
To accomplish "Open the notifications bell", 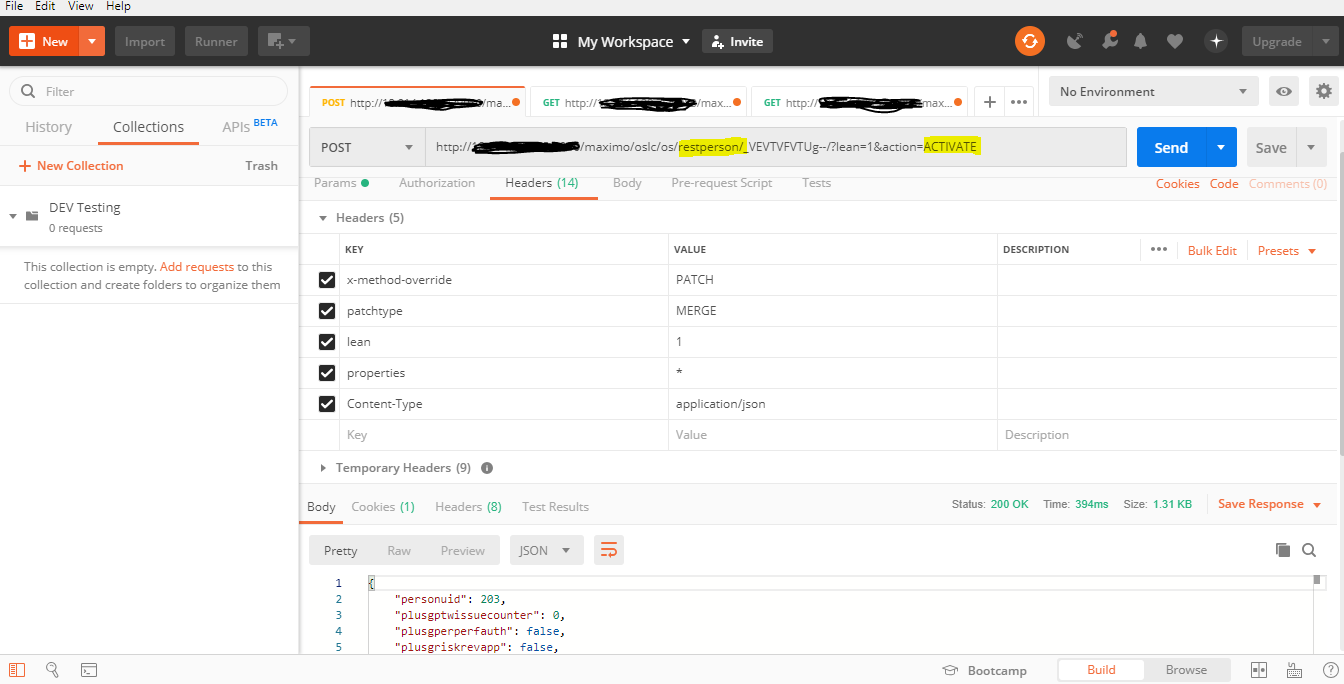I will click(x=1141, y=41).
